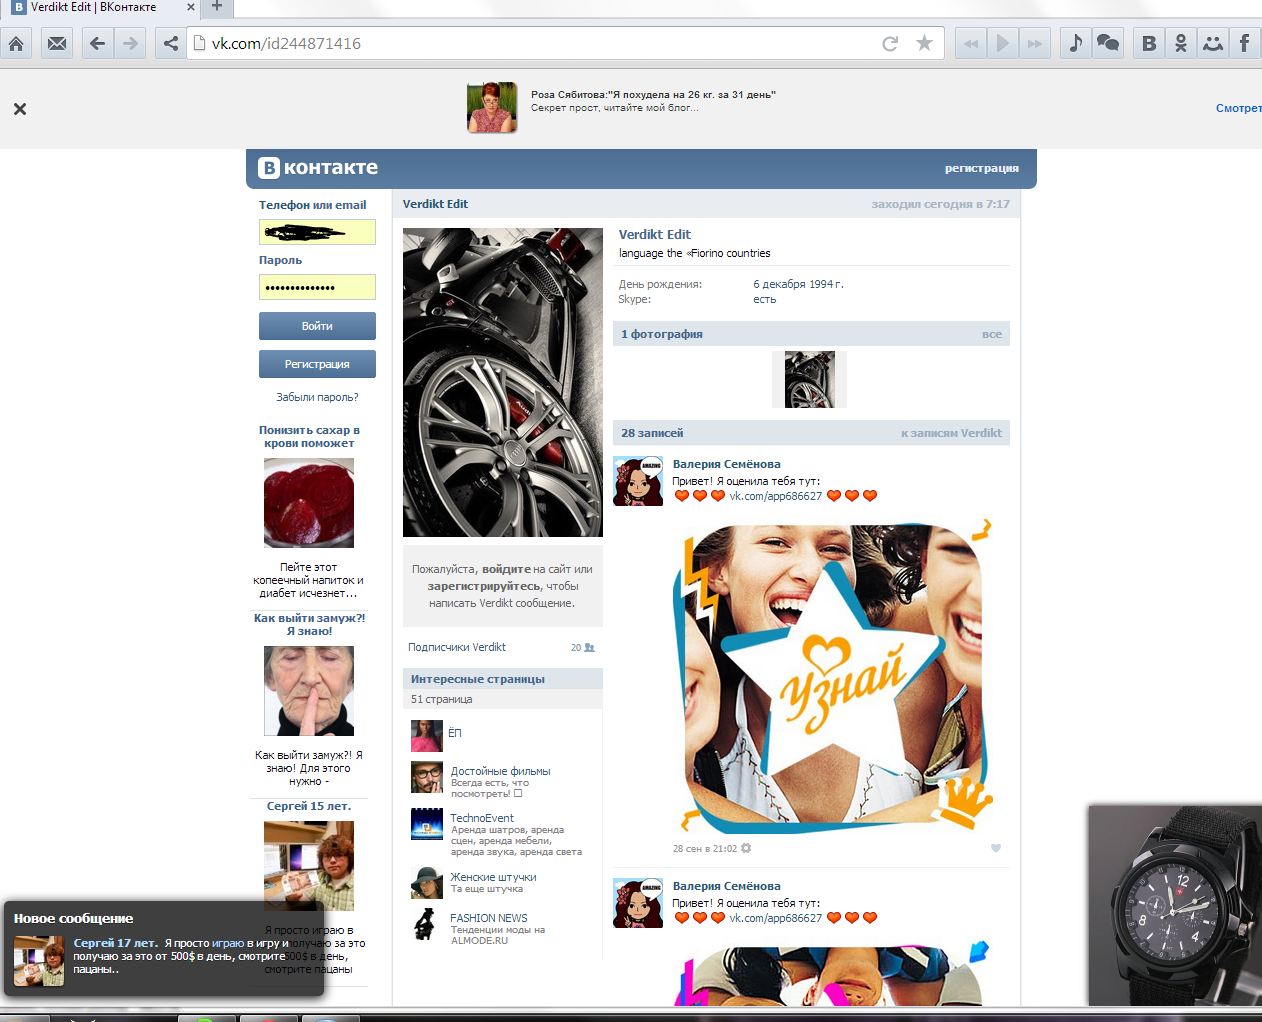Open the music note toolbar icon

click(1075, 43)
